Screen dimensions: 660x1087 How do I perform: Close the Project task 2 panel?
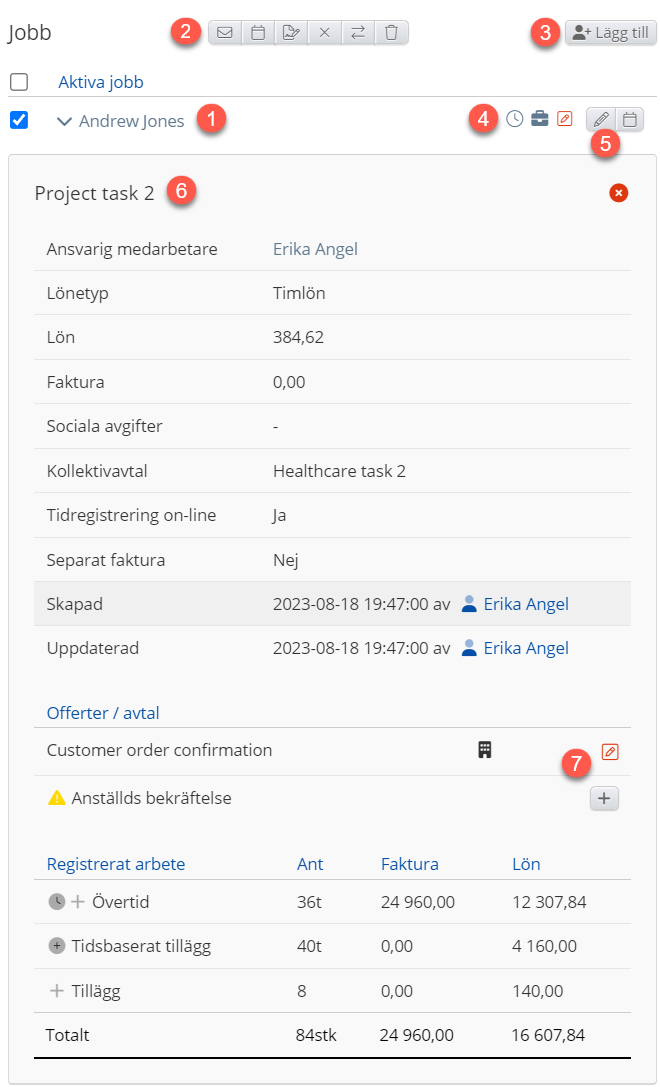point(618,193)
